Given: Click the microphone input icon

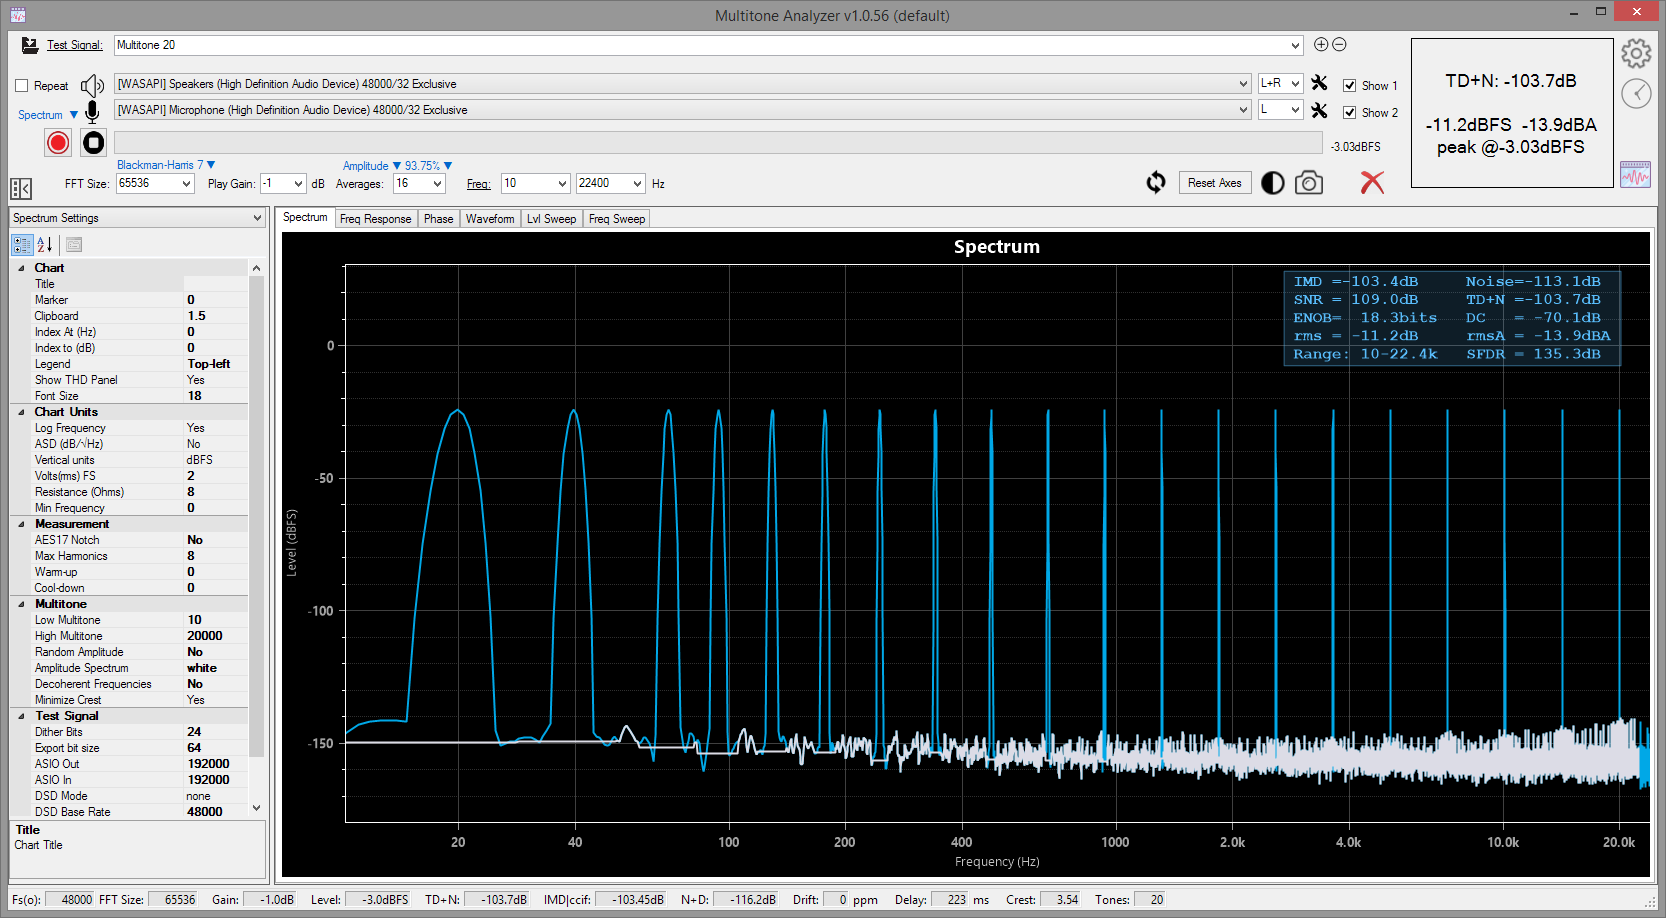Looking at the screenshot, I should [92, 111].
